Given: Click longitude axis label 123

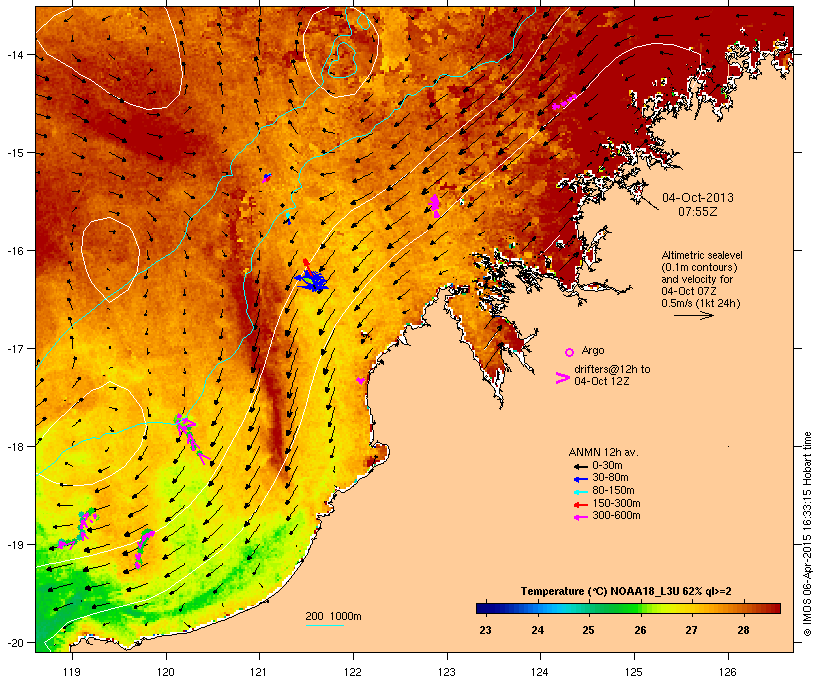Looking at the screenshot, I should pyautogui.click(x=447, y=672).
